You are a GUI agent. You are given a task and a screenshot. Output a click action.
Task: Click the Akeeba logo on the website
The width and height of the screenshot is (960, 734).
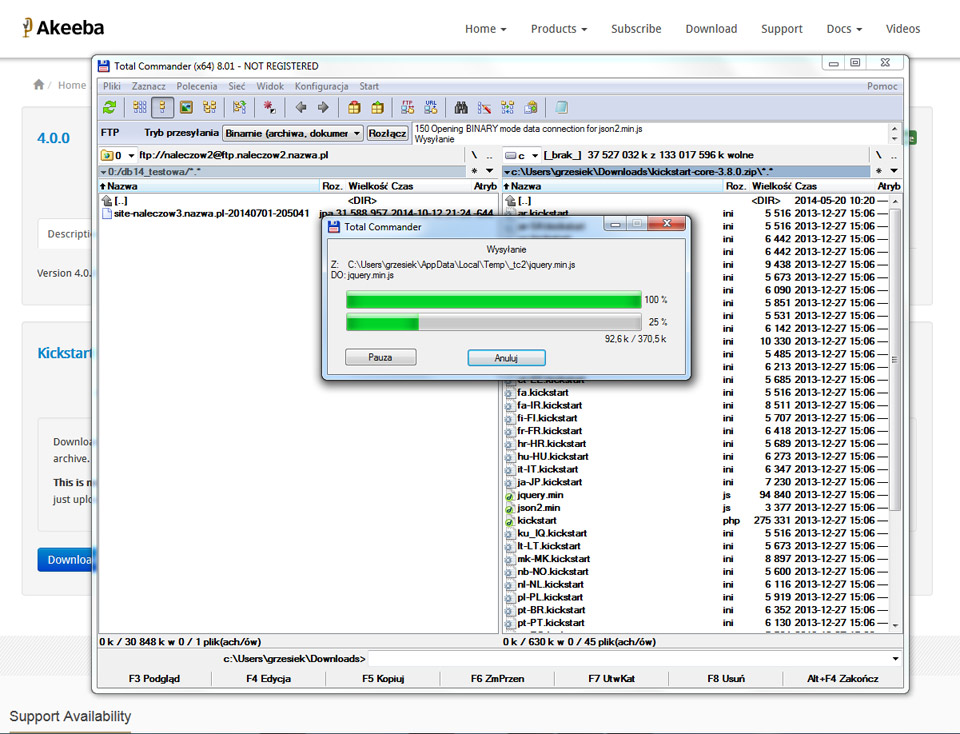(x=63, y=28)
